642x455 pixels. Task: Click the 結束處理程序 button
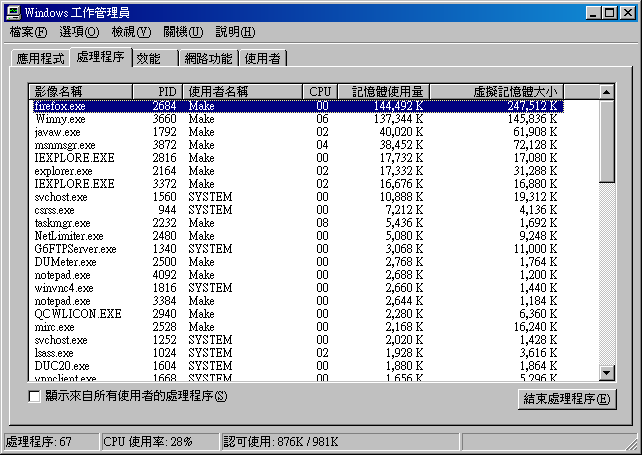[567, 400]
